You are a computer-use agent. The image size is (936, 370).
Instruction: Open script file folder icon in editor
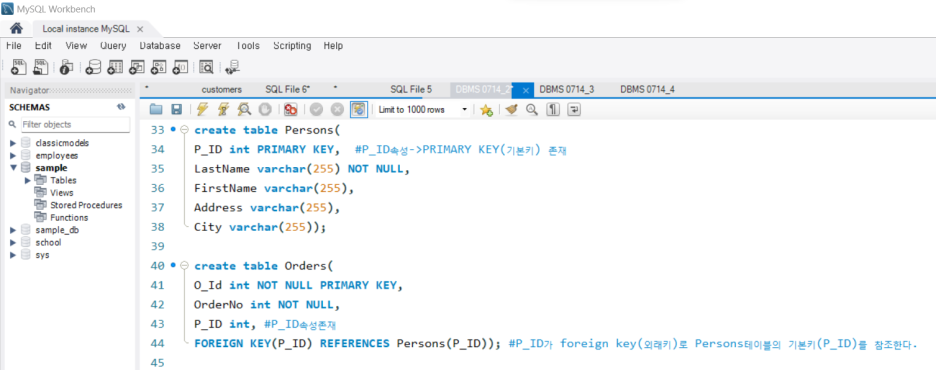click(x=156, y=109)
